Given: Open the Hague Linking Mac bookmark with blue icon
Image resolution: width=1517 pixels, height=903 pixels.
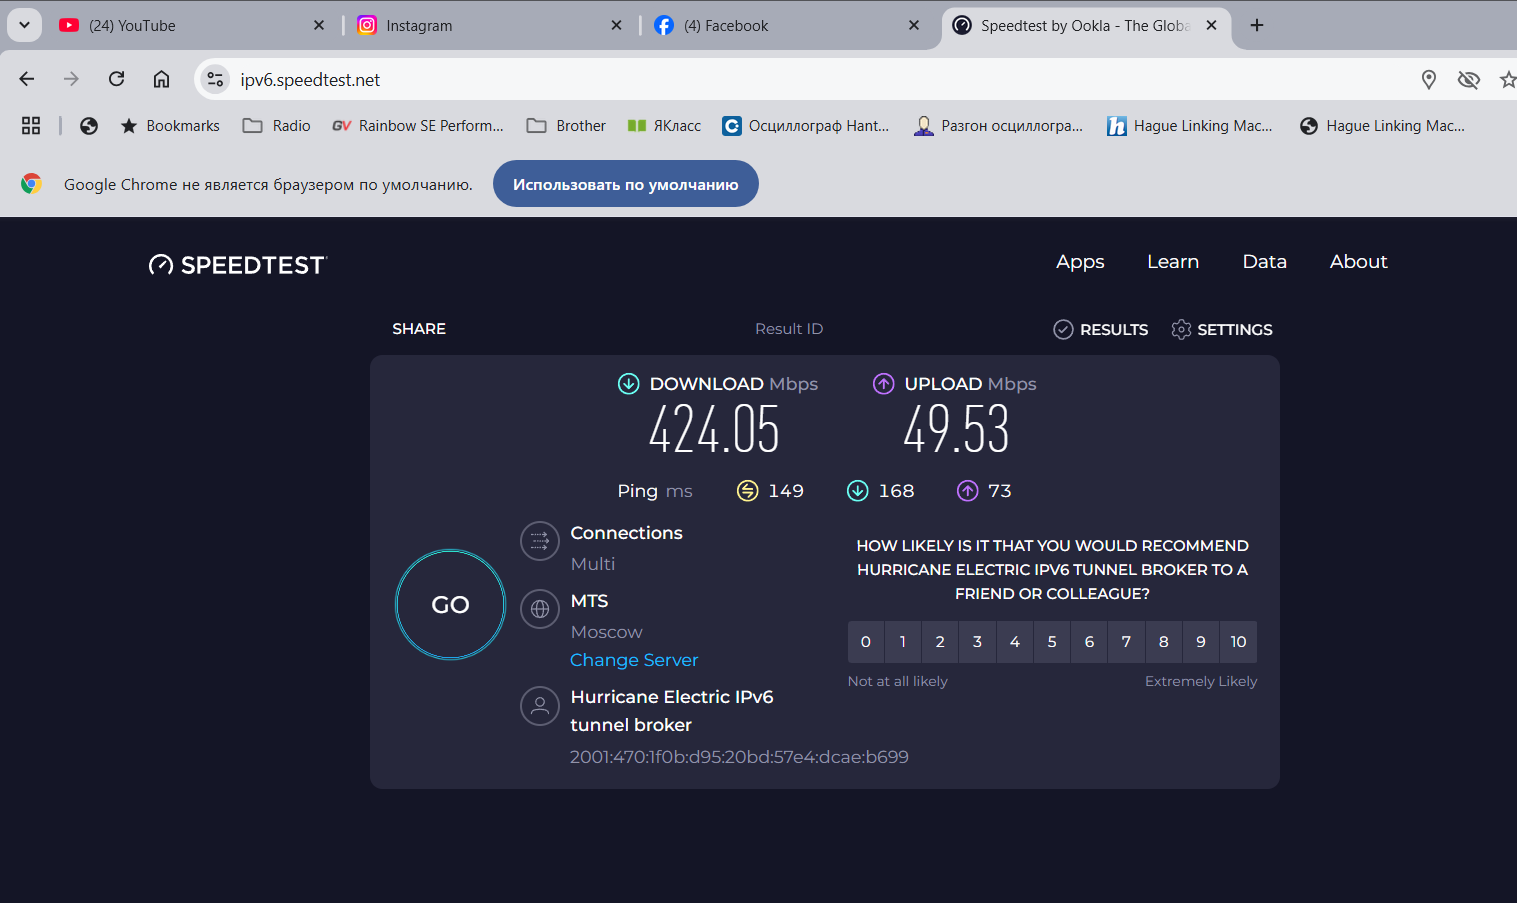Looking at the screenshot, I should 1190,126.
